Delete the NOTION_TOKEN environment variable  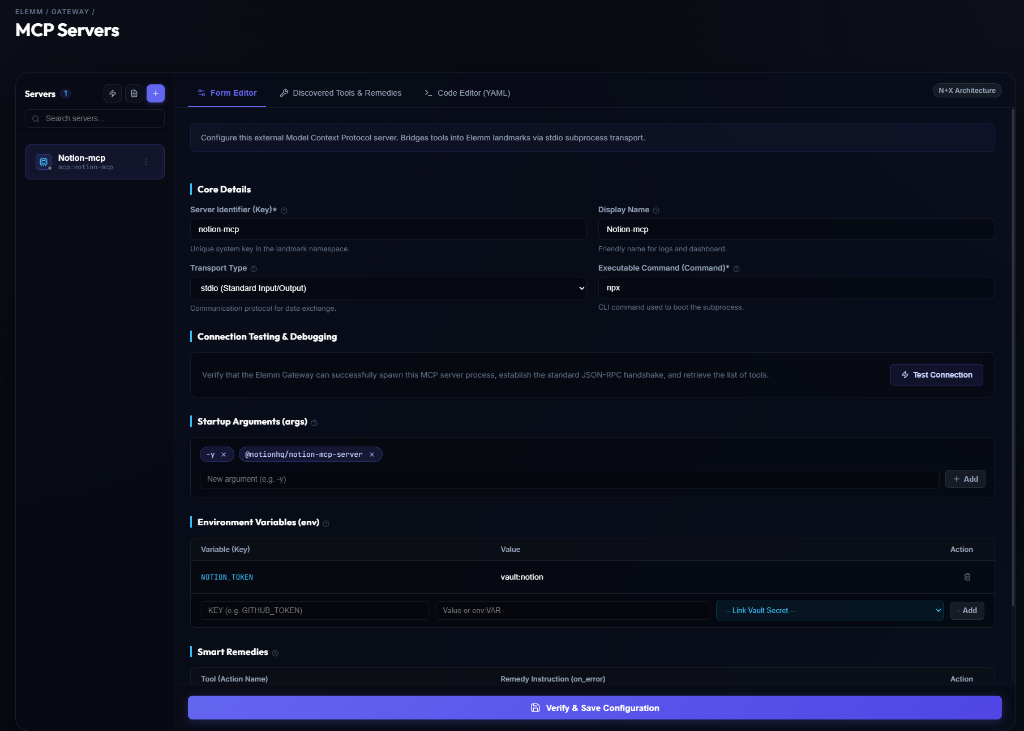pyautogui.click(x=967, y=577)
